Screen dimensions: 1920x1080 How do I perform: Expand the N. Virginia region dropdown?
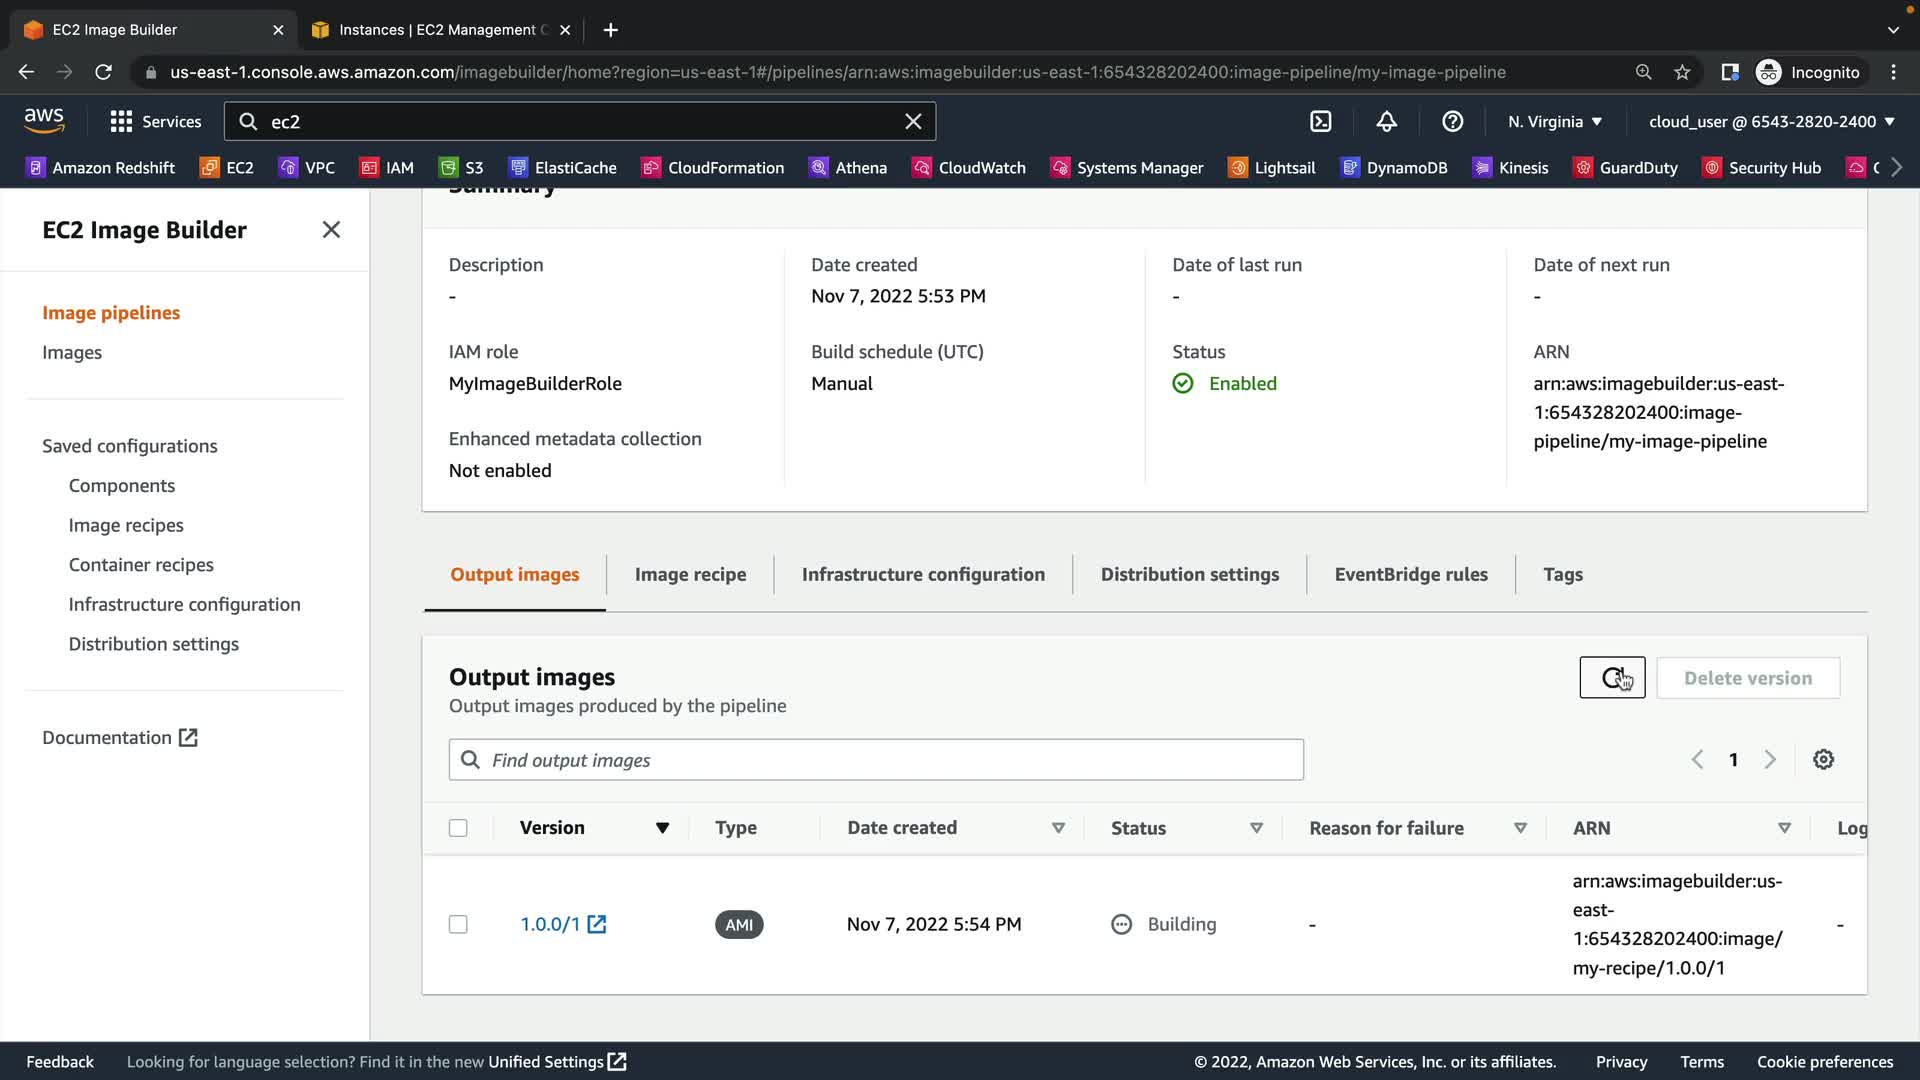[1554, 122]
